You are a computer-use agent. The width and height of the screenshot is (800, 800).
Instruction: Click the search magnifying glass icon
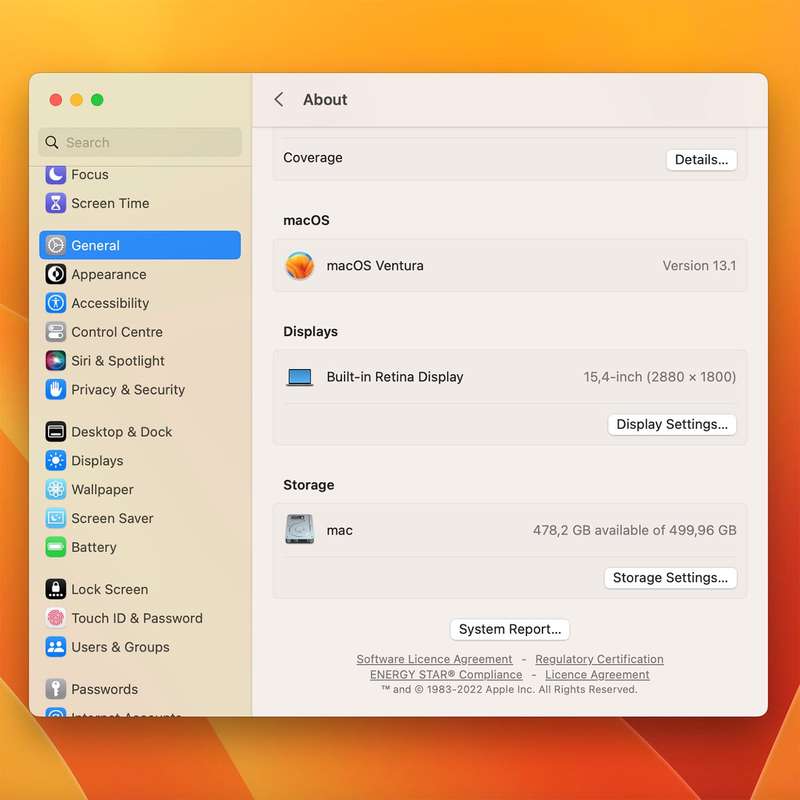pyautogui.click(x=52, y=142)
